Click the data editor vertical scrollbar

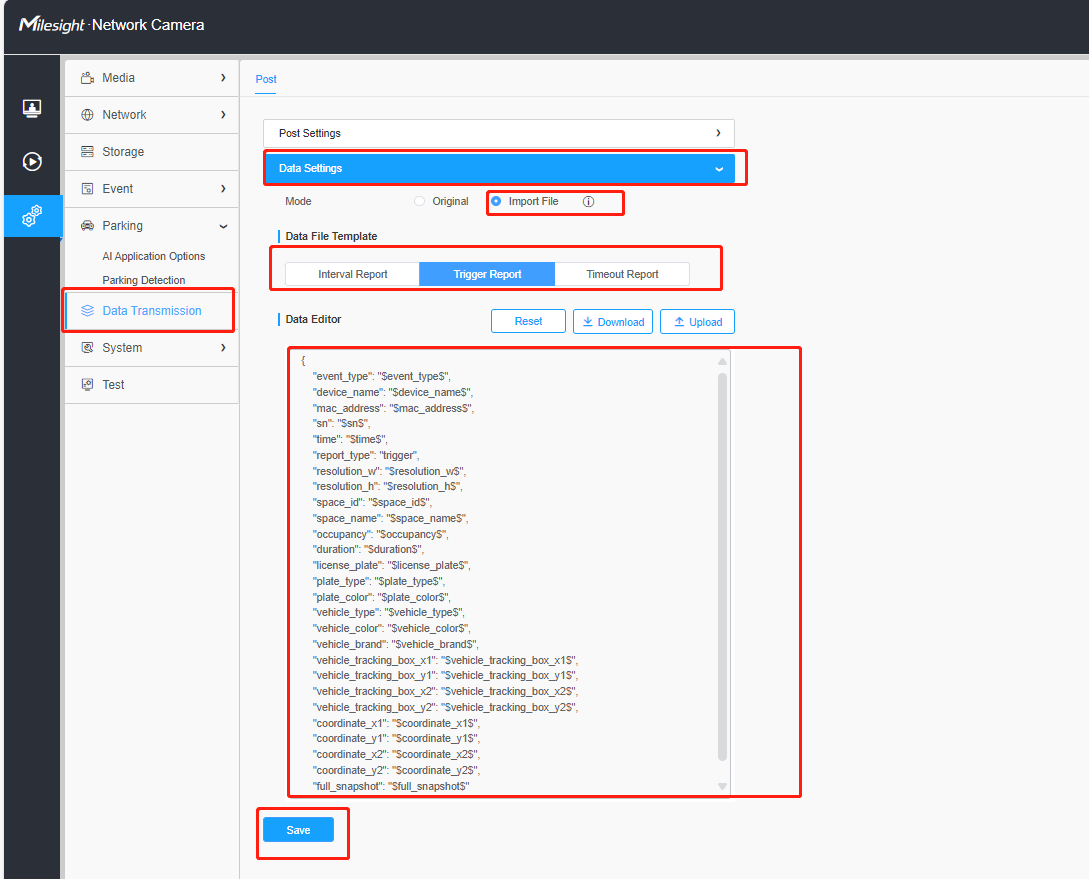722,567
